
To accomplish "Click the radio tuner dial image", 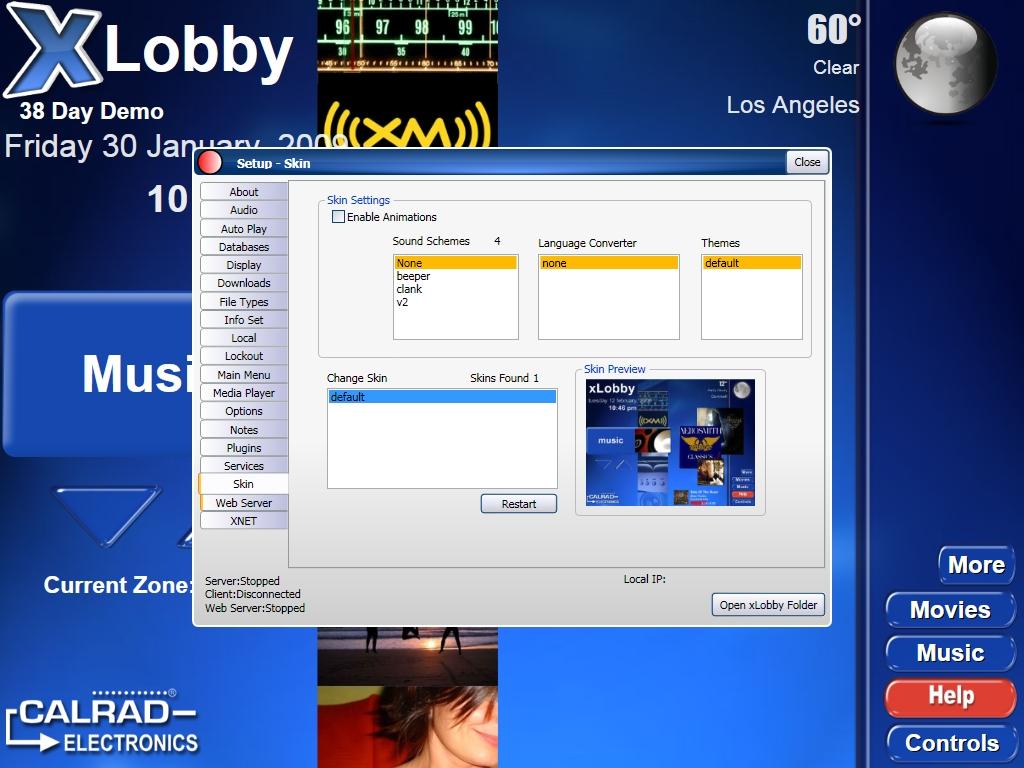I will click(x=408, y=37).
